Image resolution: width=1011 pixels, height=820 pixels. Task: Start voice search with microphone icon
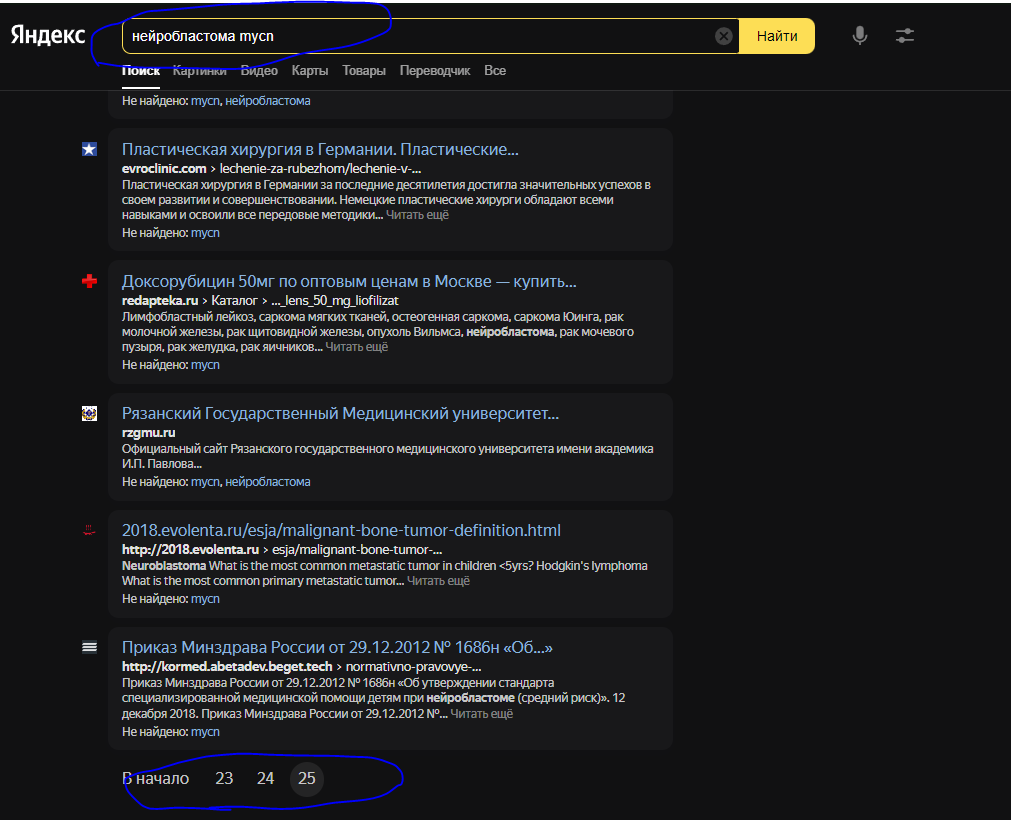859,35
